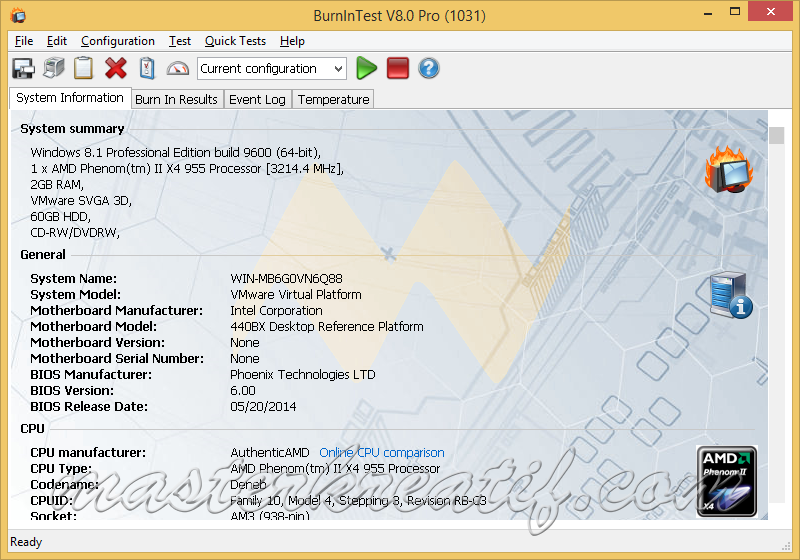Click the 60GB HDD summary line

pos(60,217)
